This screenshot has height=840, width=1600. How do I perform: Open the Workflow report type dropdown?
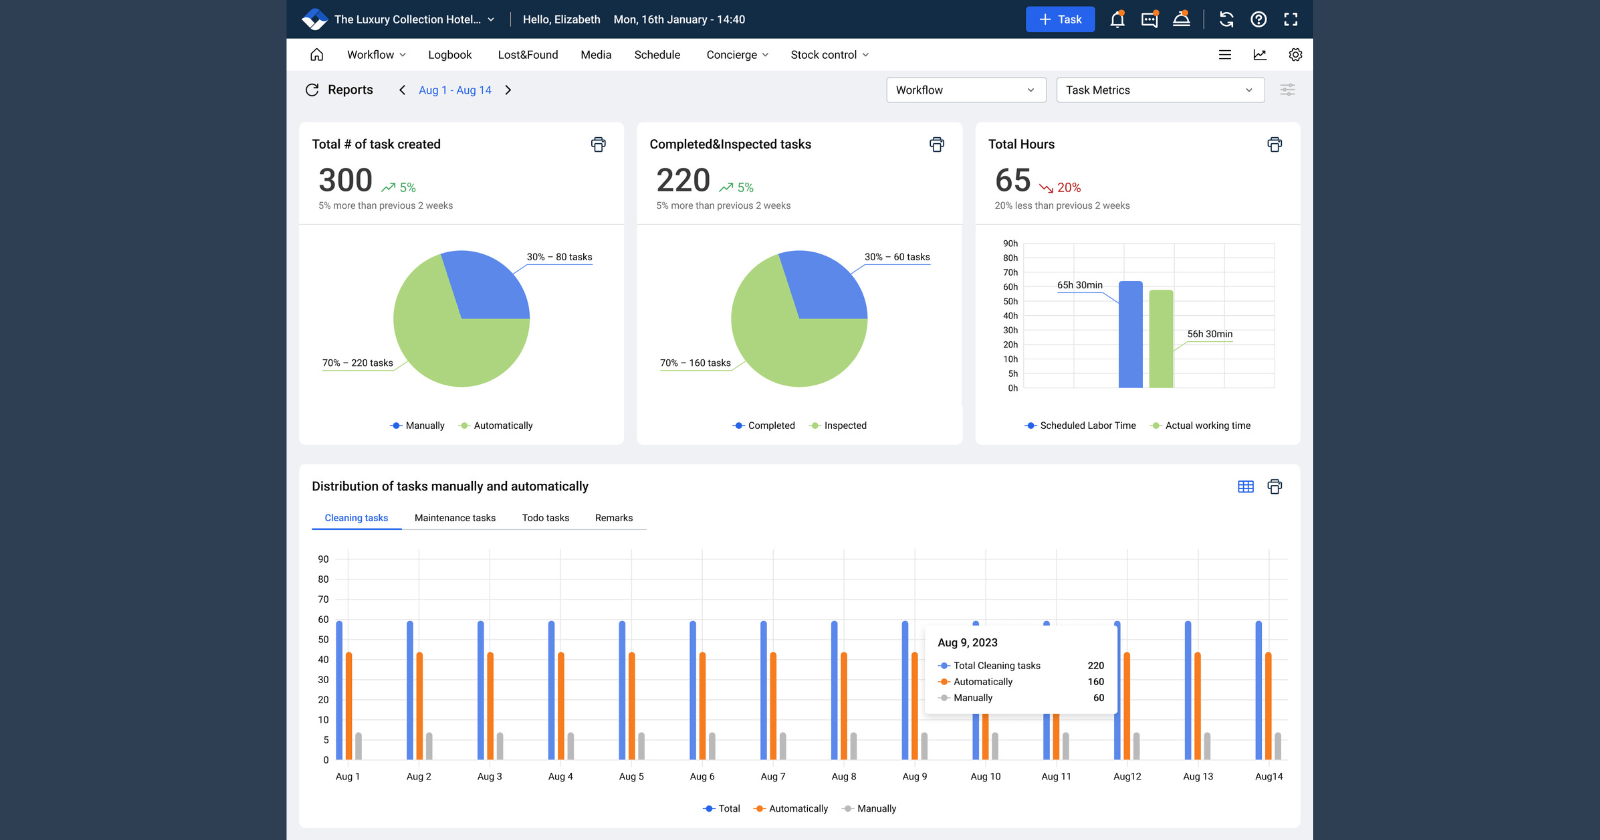pos(965,90)
